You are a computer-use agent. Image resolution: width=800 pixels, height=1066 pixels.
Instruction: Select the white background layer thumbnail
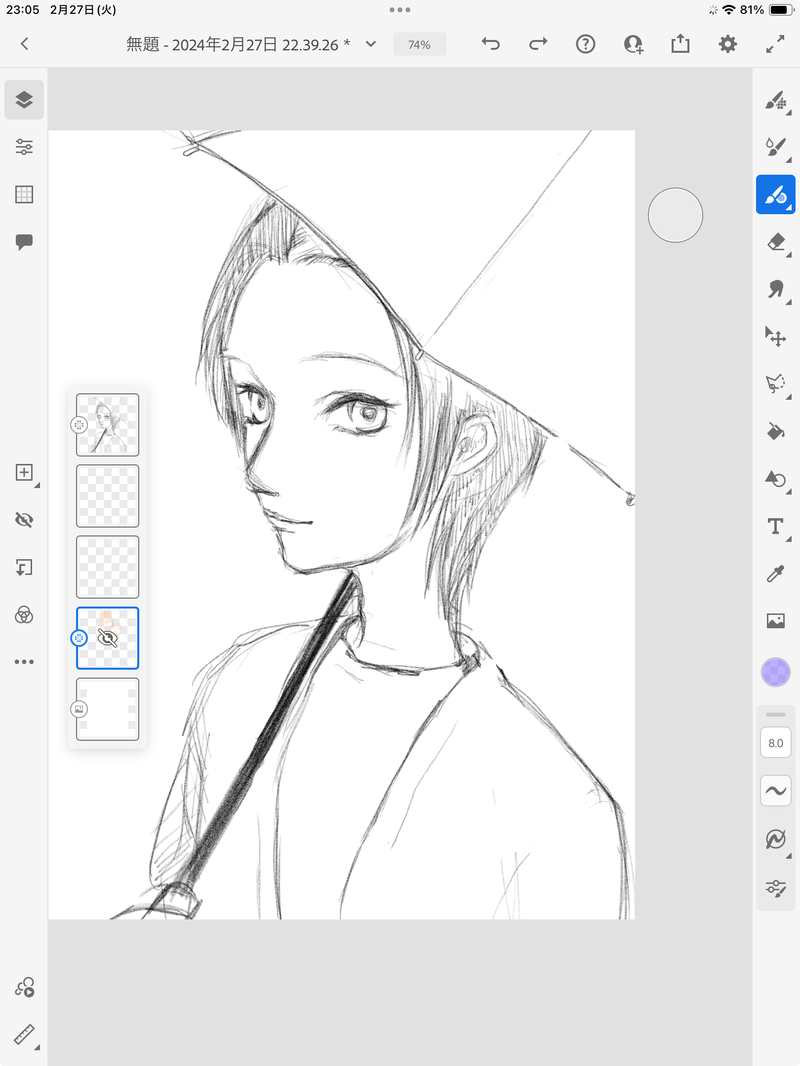click(107, 709)
